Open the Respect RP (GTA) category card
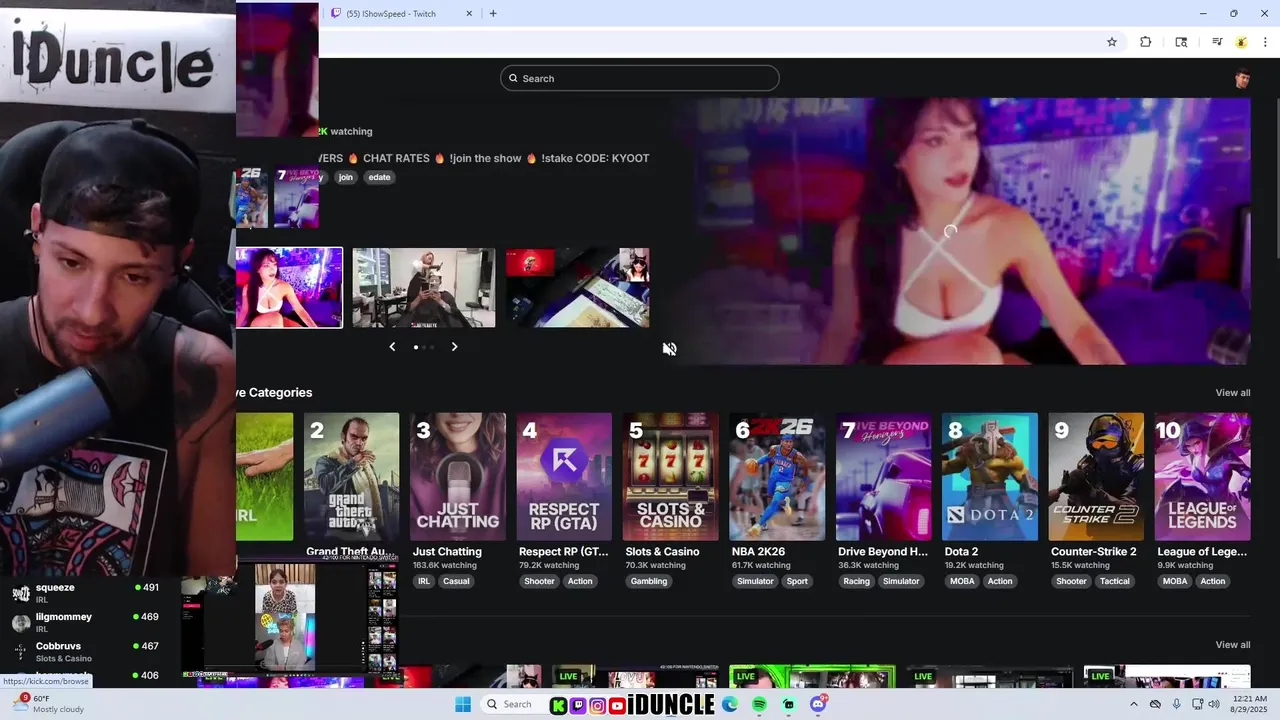The height and width of the screenshot is (720, 1280). coord(564,477)
